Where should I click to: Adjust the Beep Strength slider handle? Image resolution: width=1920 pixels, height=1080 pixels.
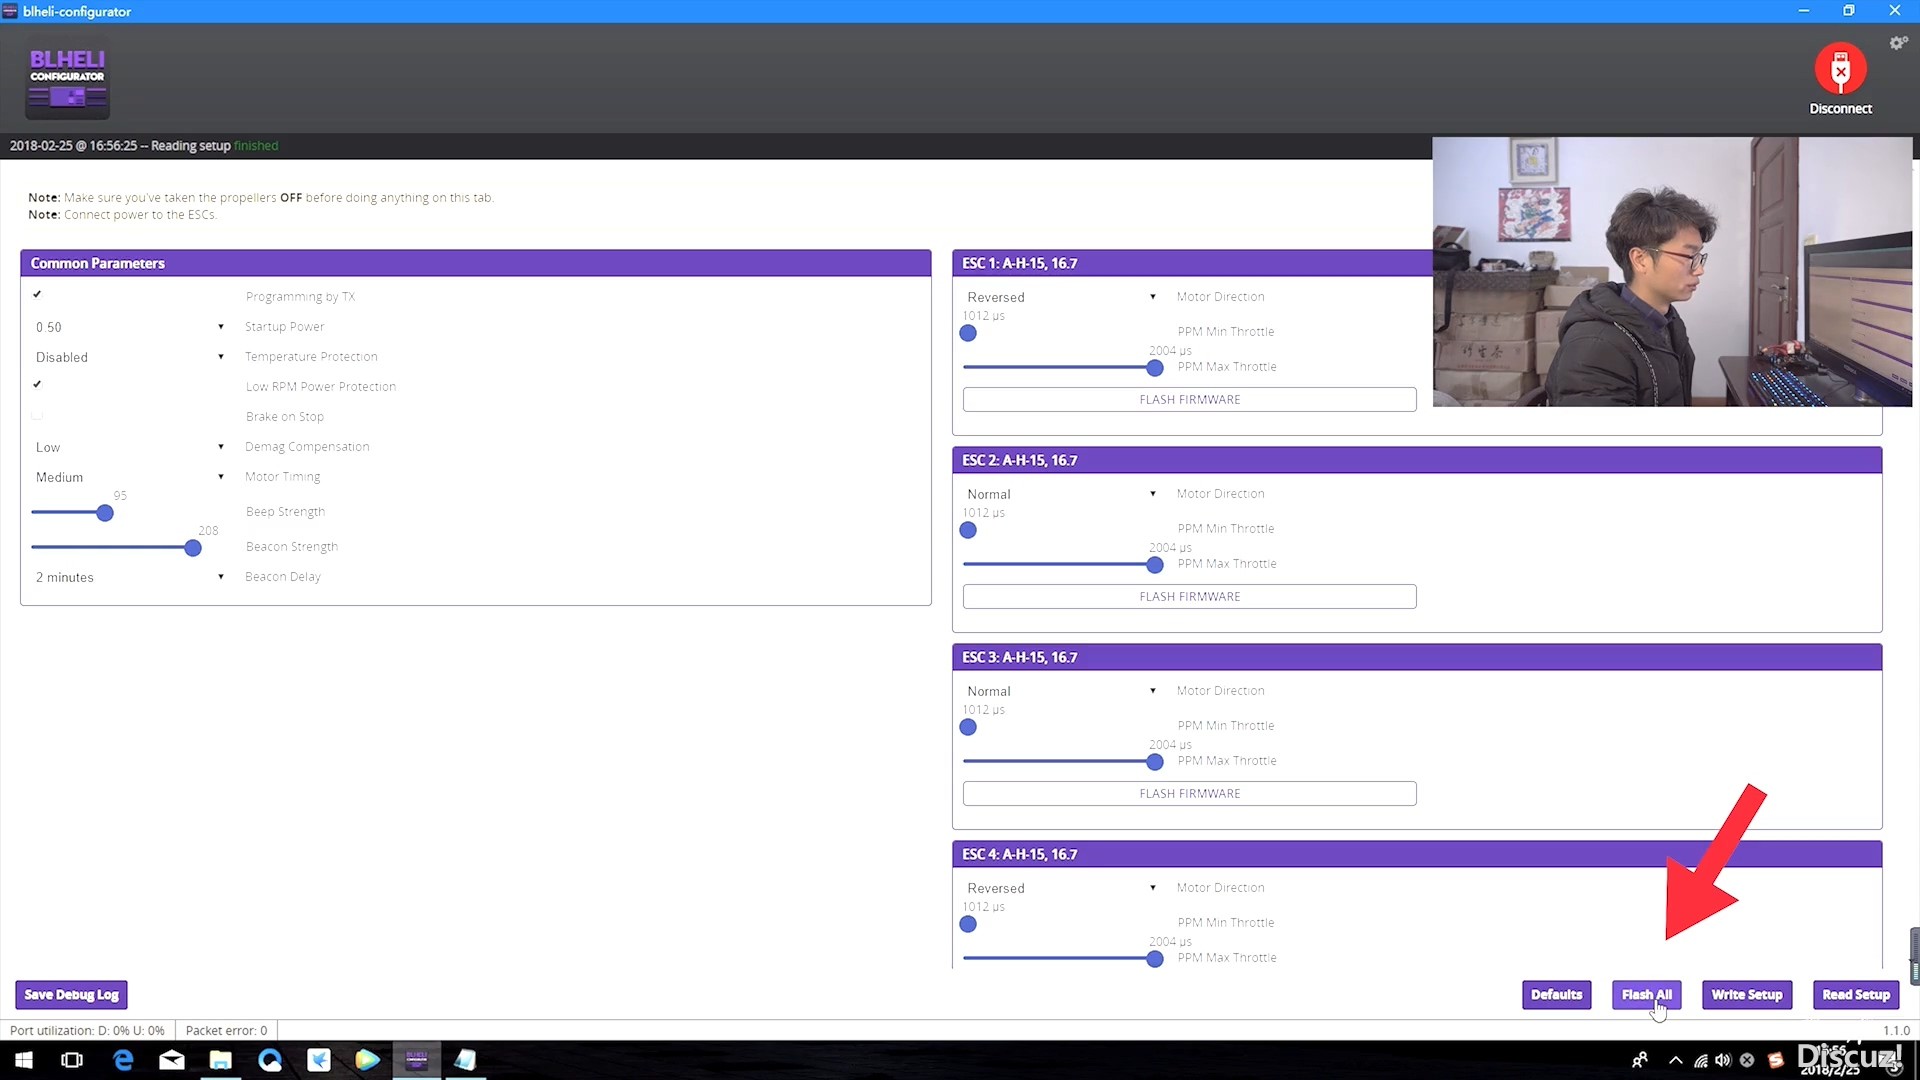[105, 513]
